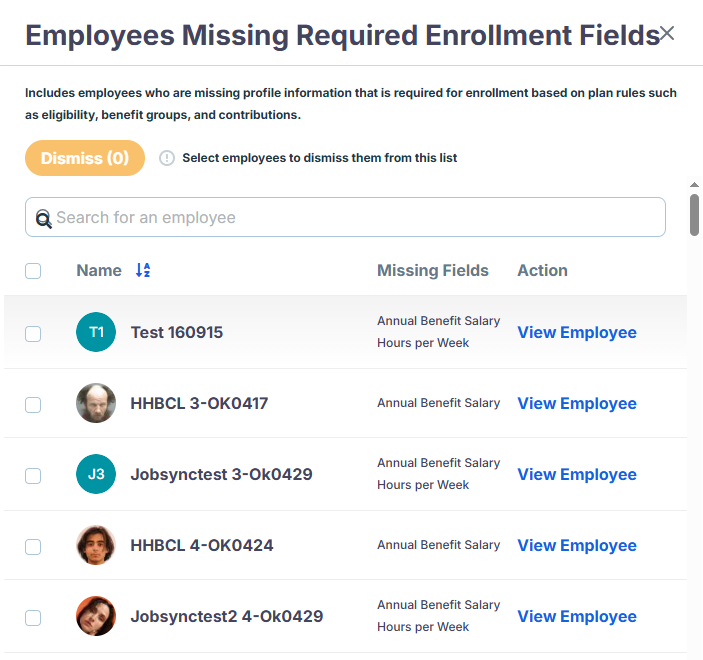
Task: Click the Name sort A-Z icon
Action: [143, 270]
